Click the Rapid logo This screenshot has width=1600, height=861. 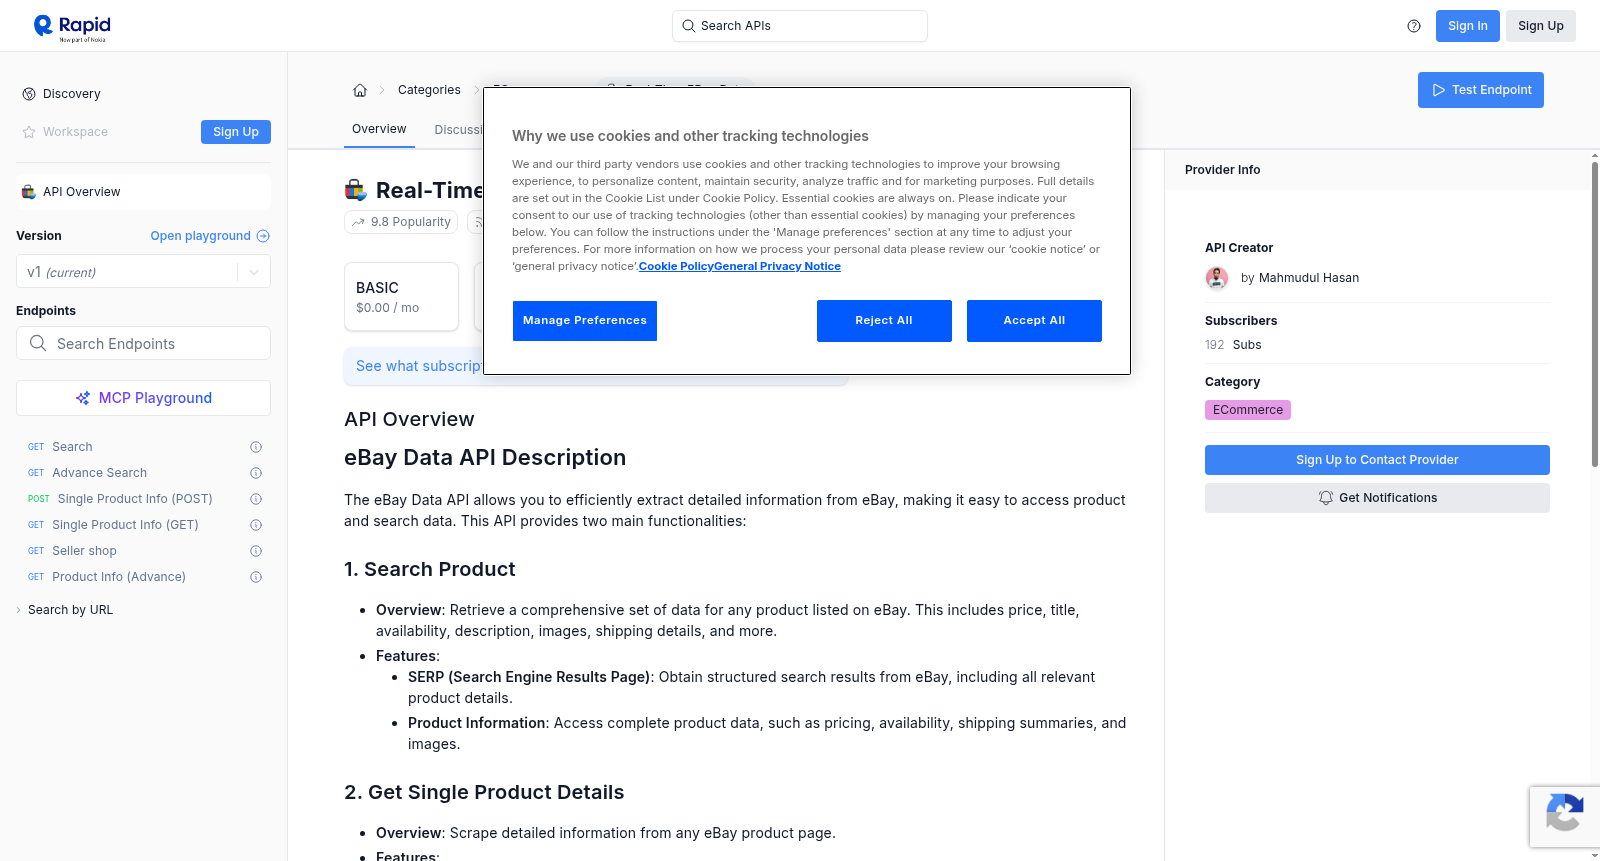(72, 27)
